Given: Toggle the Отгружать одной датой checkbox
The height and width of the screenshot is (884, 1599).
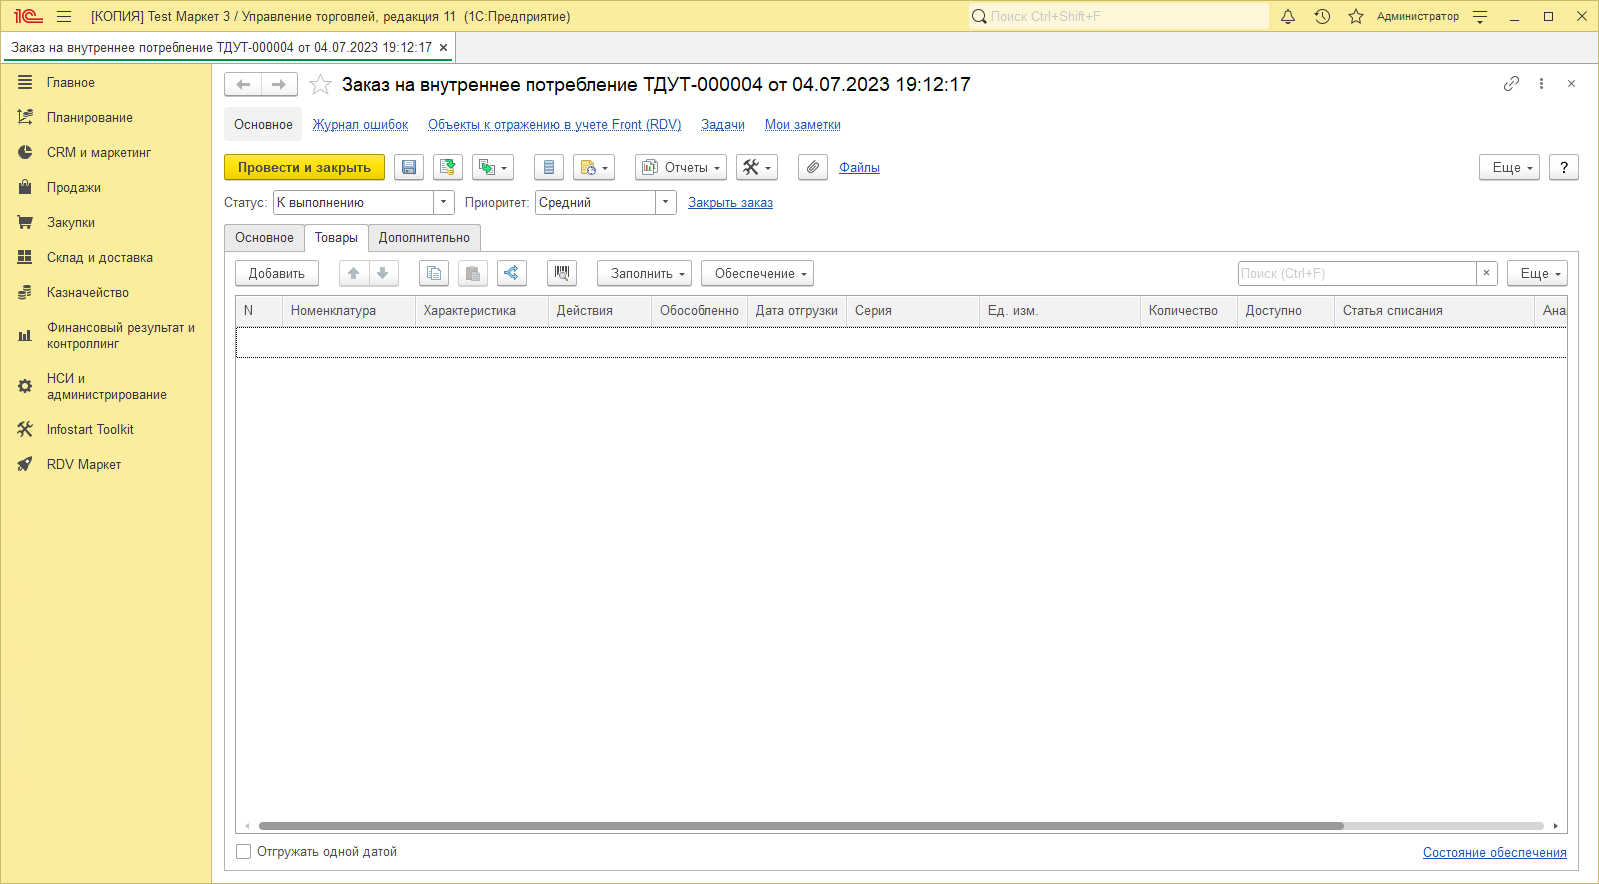Looking at the screenshot, I should pos(244,852).
